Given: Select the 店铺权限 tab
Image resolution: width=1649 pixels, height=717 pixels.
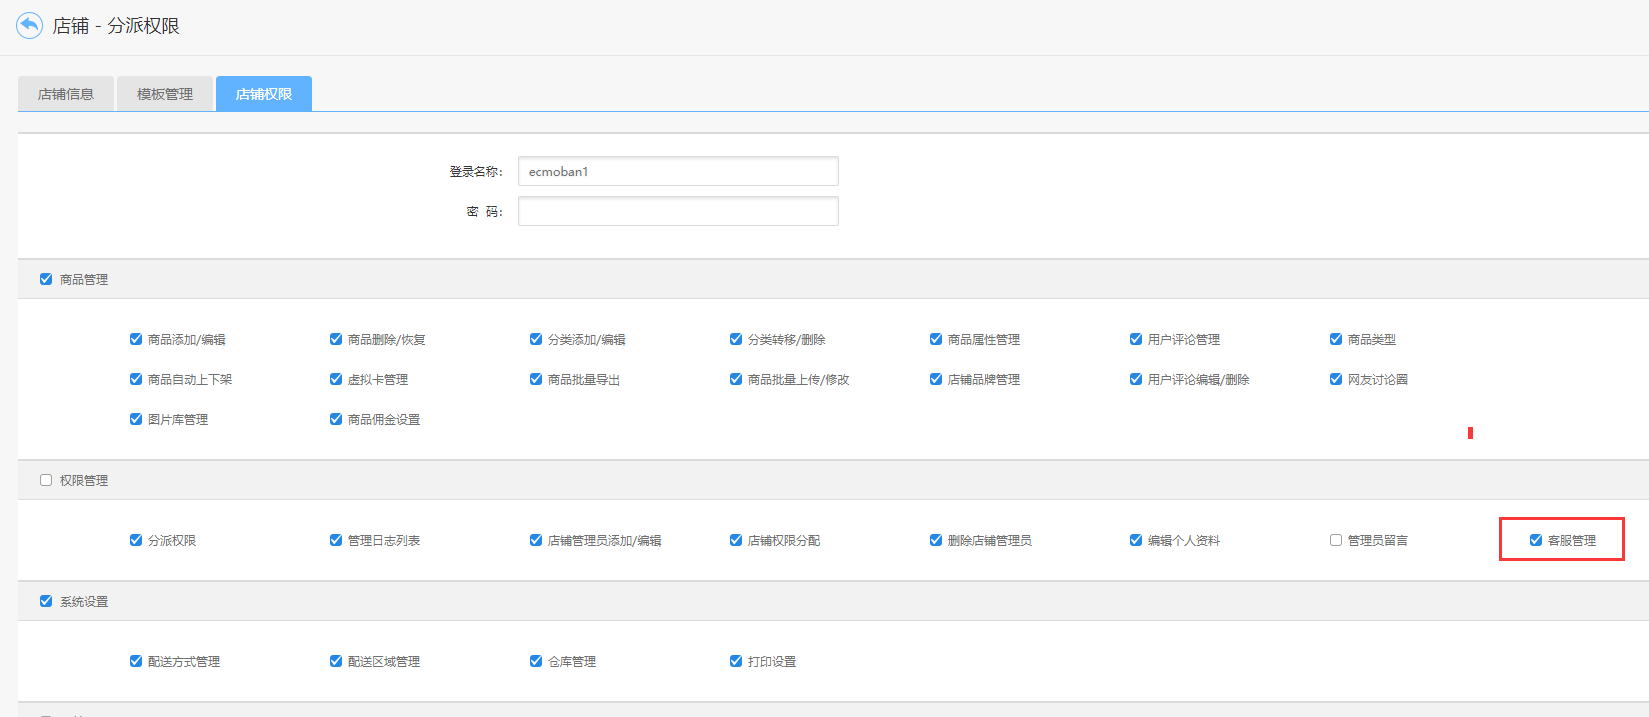Looking at the screenshot, I should tap(264, 94).
